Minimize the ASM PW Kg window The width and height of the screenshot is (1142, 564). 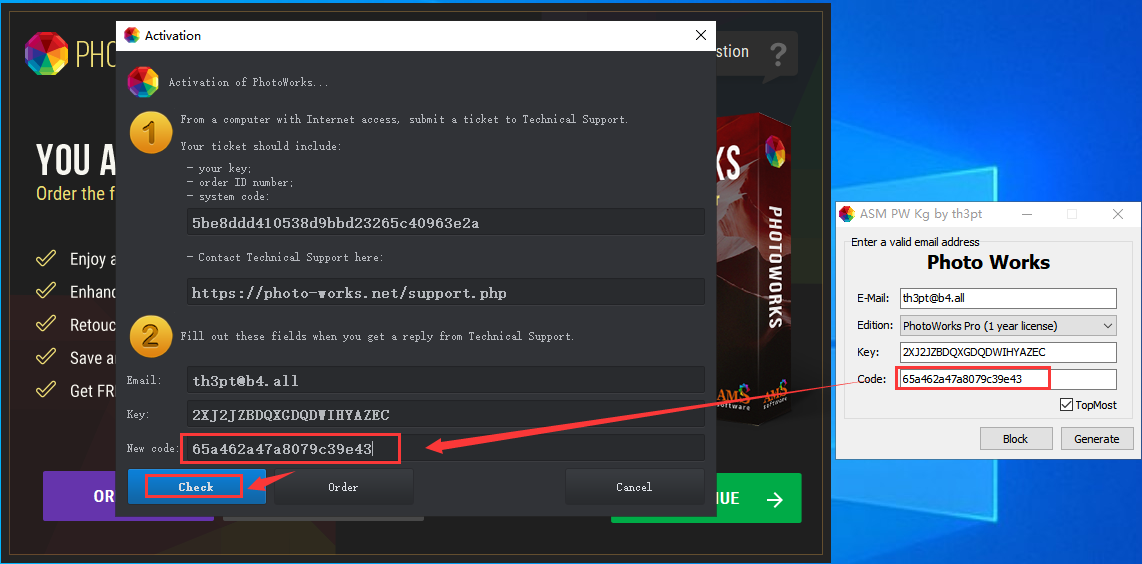(x=1026, y=214)
